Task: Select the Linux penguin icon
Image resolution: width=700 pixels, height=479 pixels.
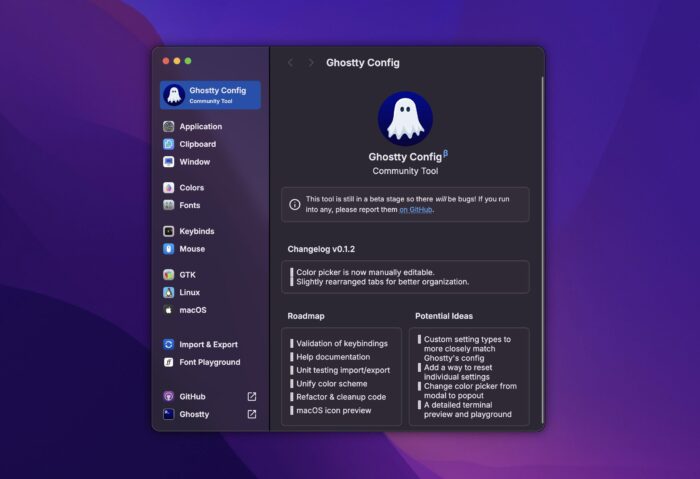Action: (169, 292)
